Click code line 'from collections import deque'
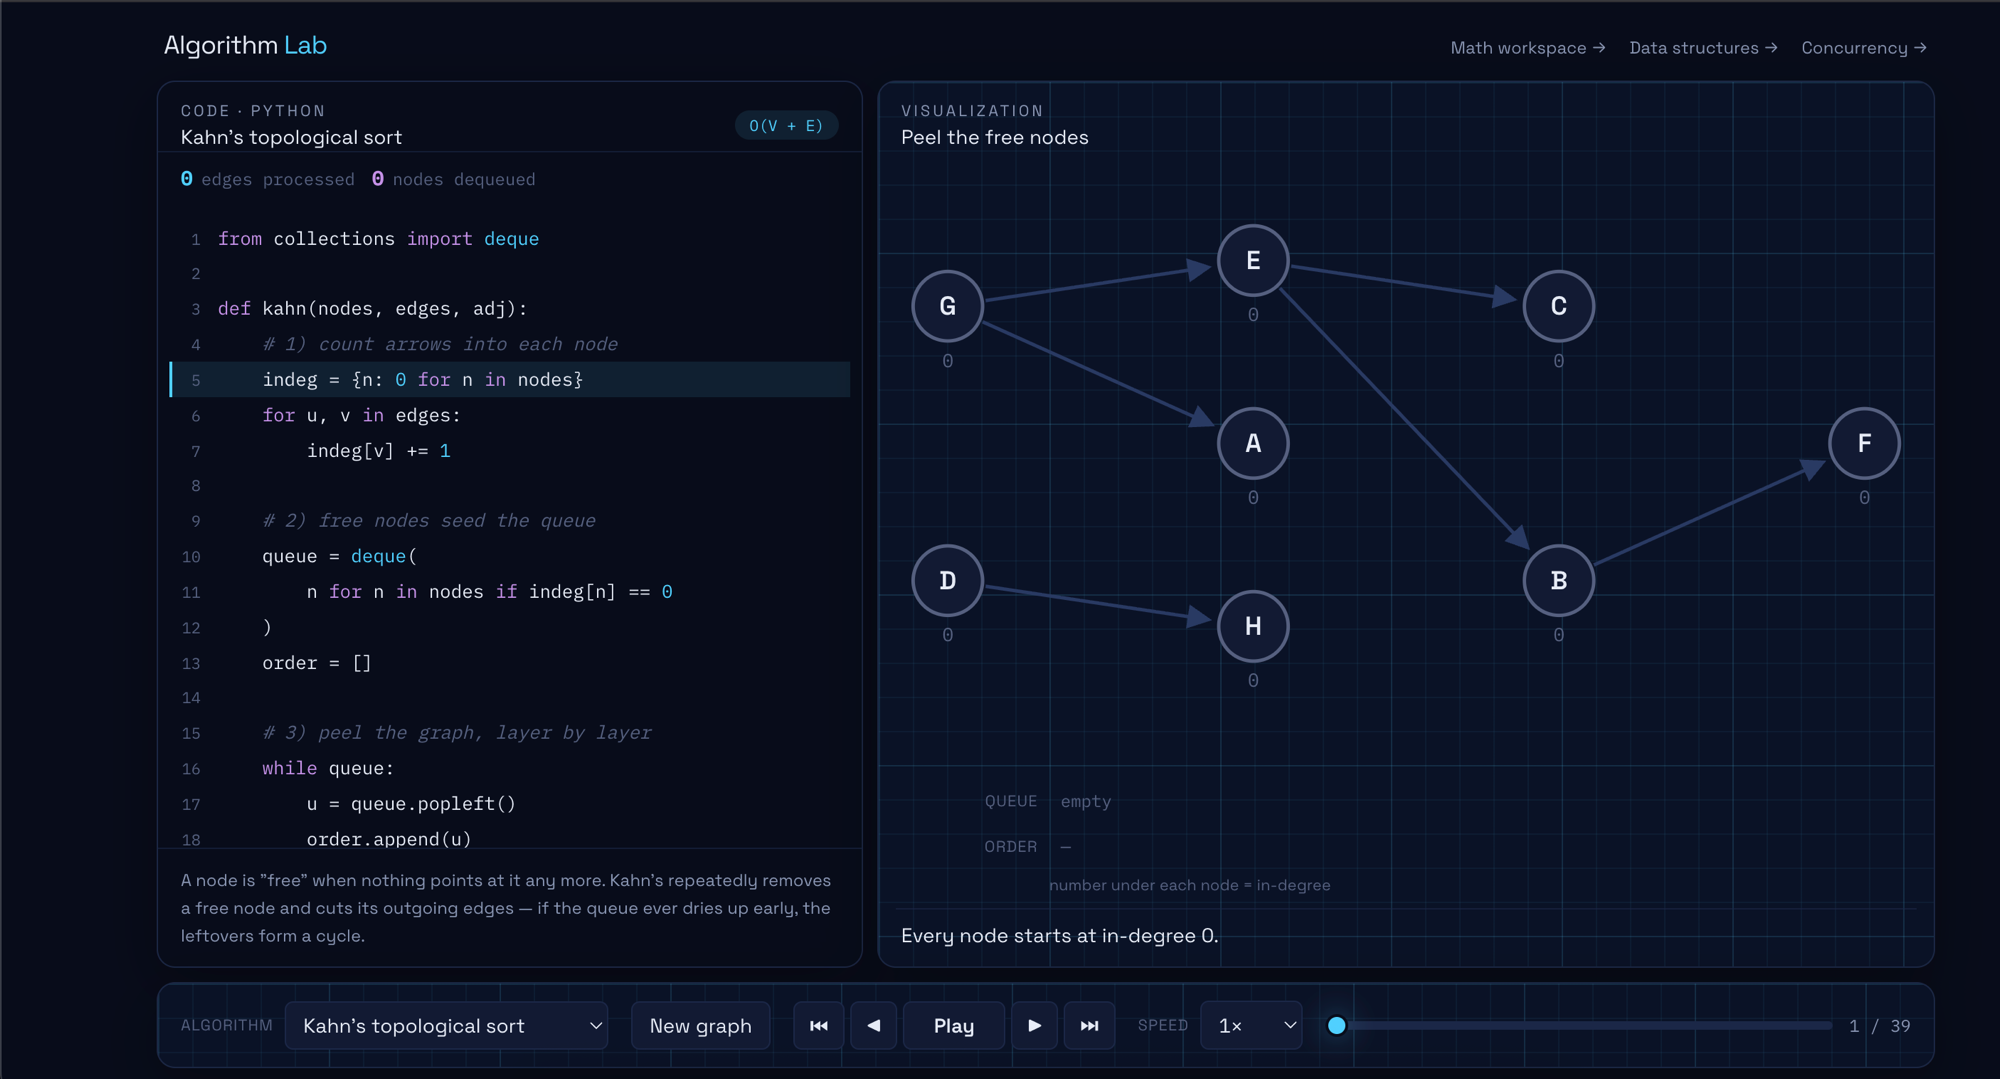The height and width of the screenshot is (1079, 2000). coord(378,239)
